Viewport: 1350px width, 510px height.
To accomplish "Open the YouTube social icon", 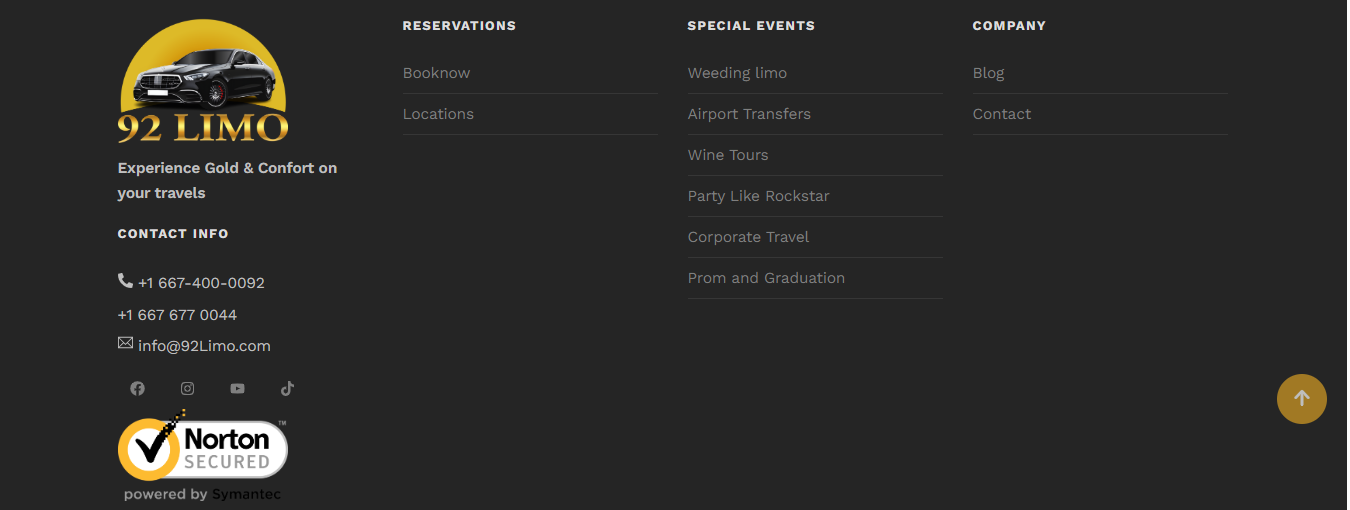I will (x=237, y=389).
